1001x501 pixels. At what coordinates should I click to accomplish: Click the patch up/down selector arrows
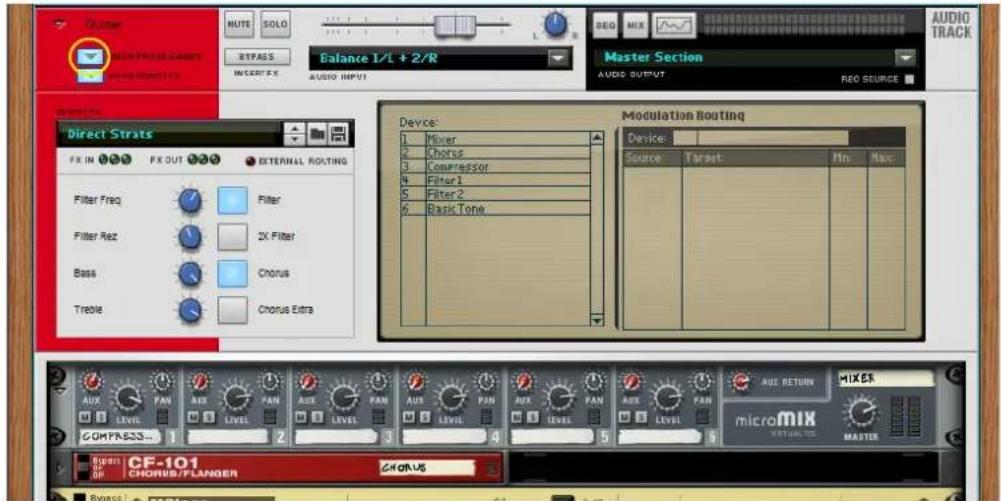[294, 135]
